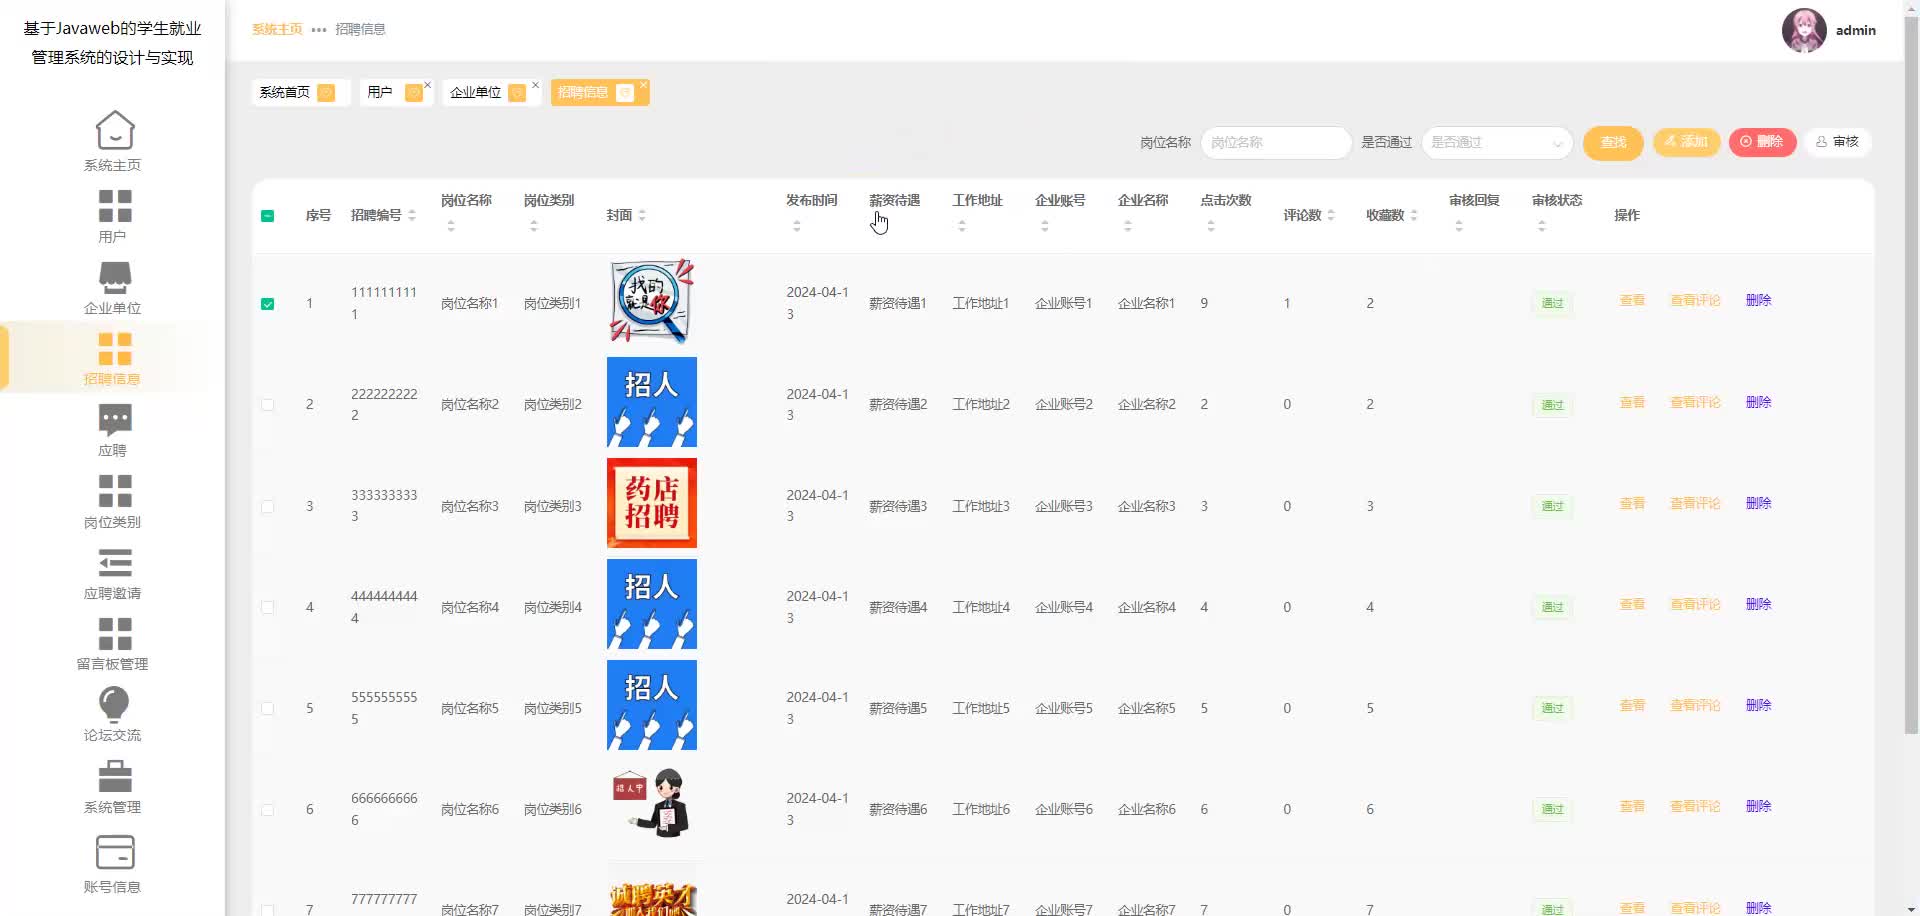Open the 账号信息 card icon
Image resolution: width=1920 pixels, height=916 pixels.
pos(114,853)
